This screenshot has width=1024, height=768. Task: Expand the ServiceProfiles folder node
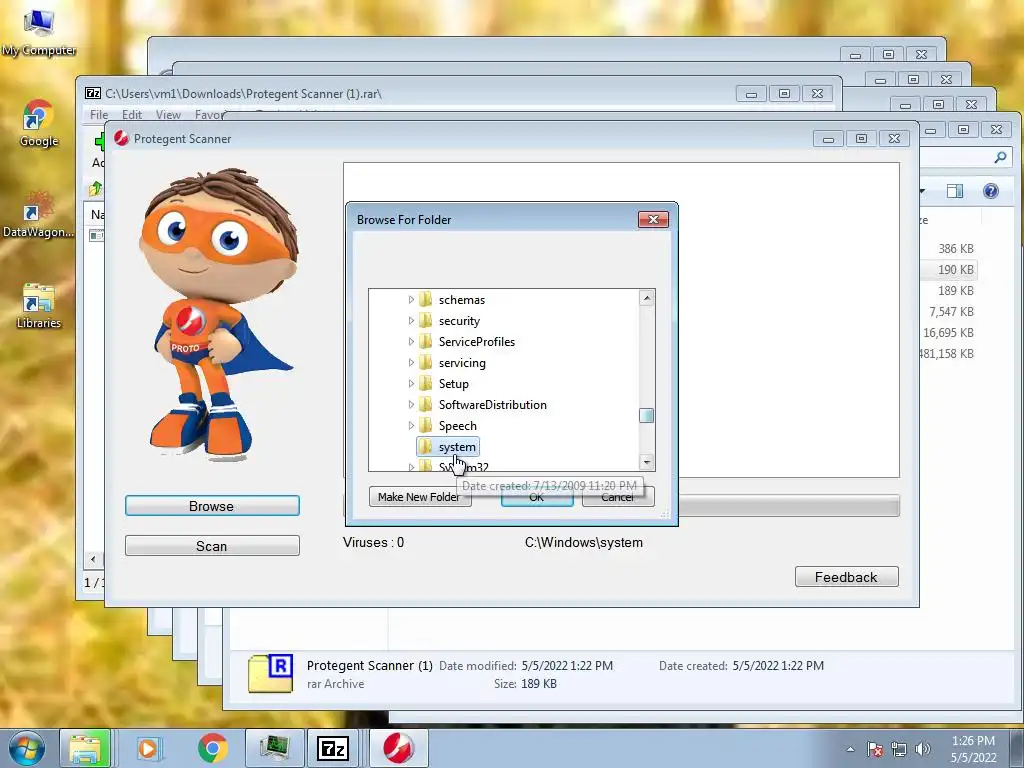pyautogui.click(x=411, y=342)
